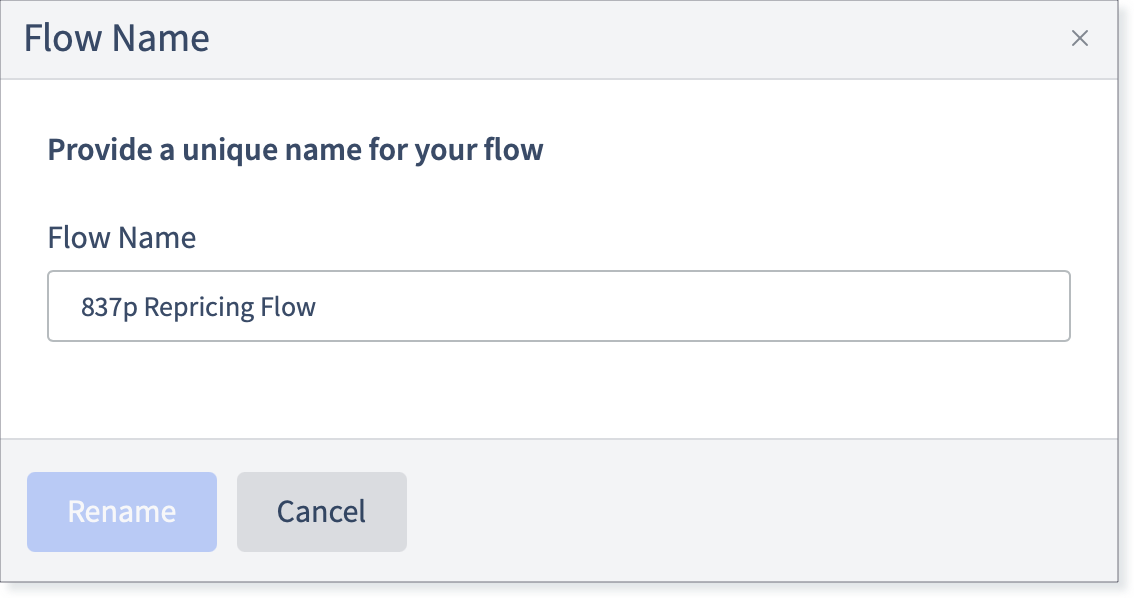Click the '837p Repricing Flow' text in field
Image resolution: width=1134 pixels, height=598 pixels.
coord(198,307)
